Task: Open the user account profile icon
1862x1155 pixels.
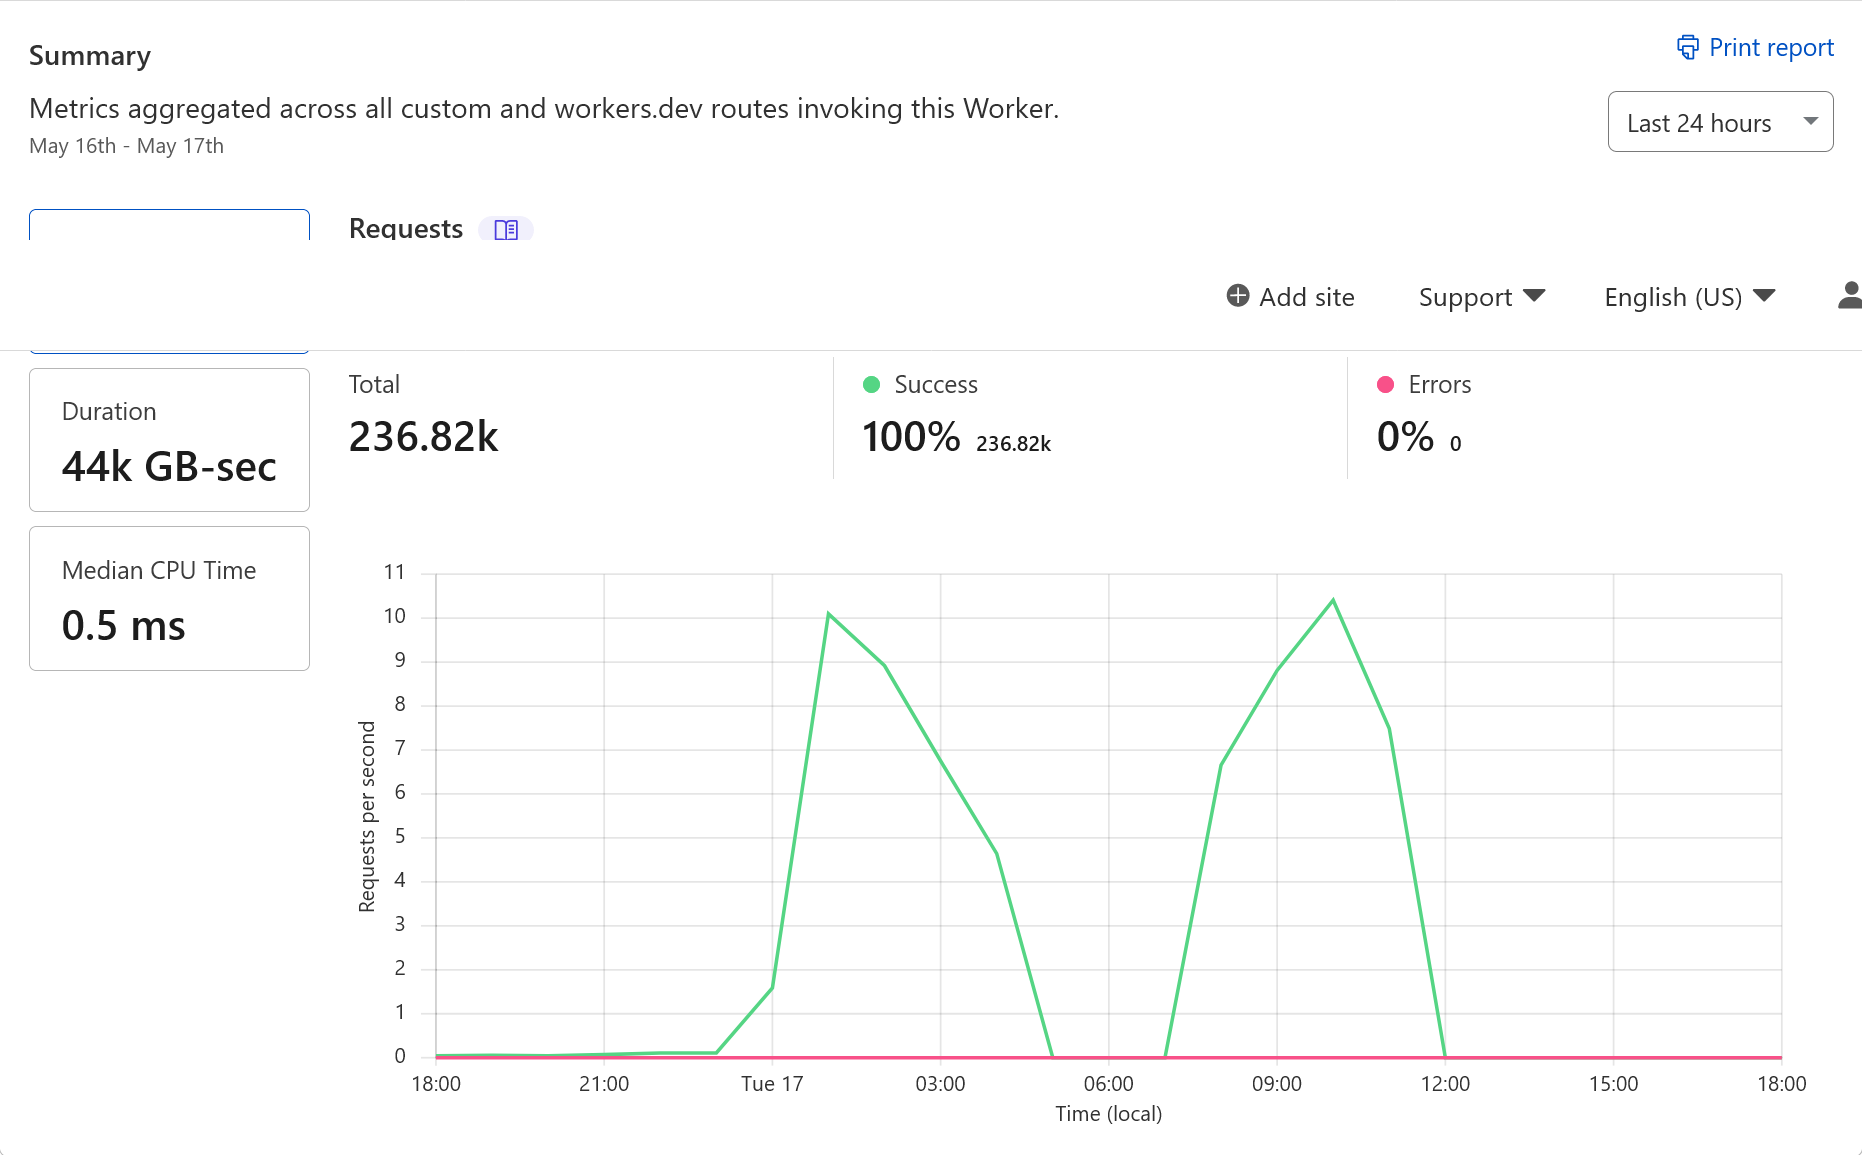Action: coord(1850,295)
